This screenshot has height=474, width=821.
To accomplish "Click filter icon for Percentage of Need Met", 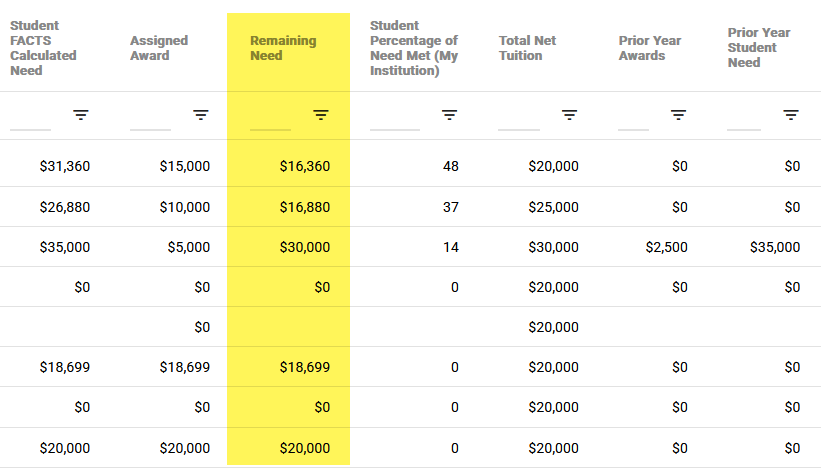I will tap(450, 115).
